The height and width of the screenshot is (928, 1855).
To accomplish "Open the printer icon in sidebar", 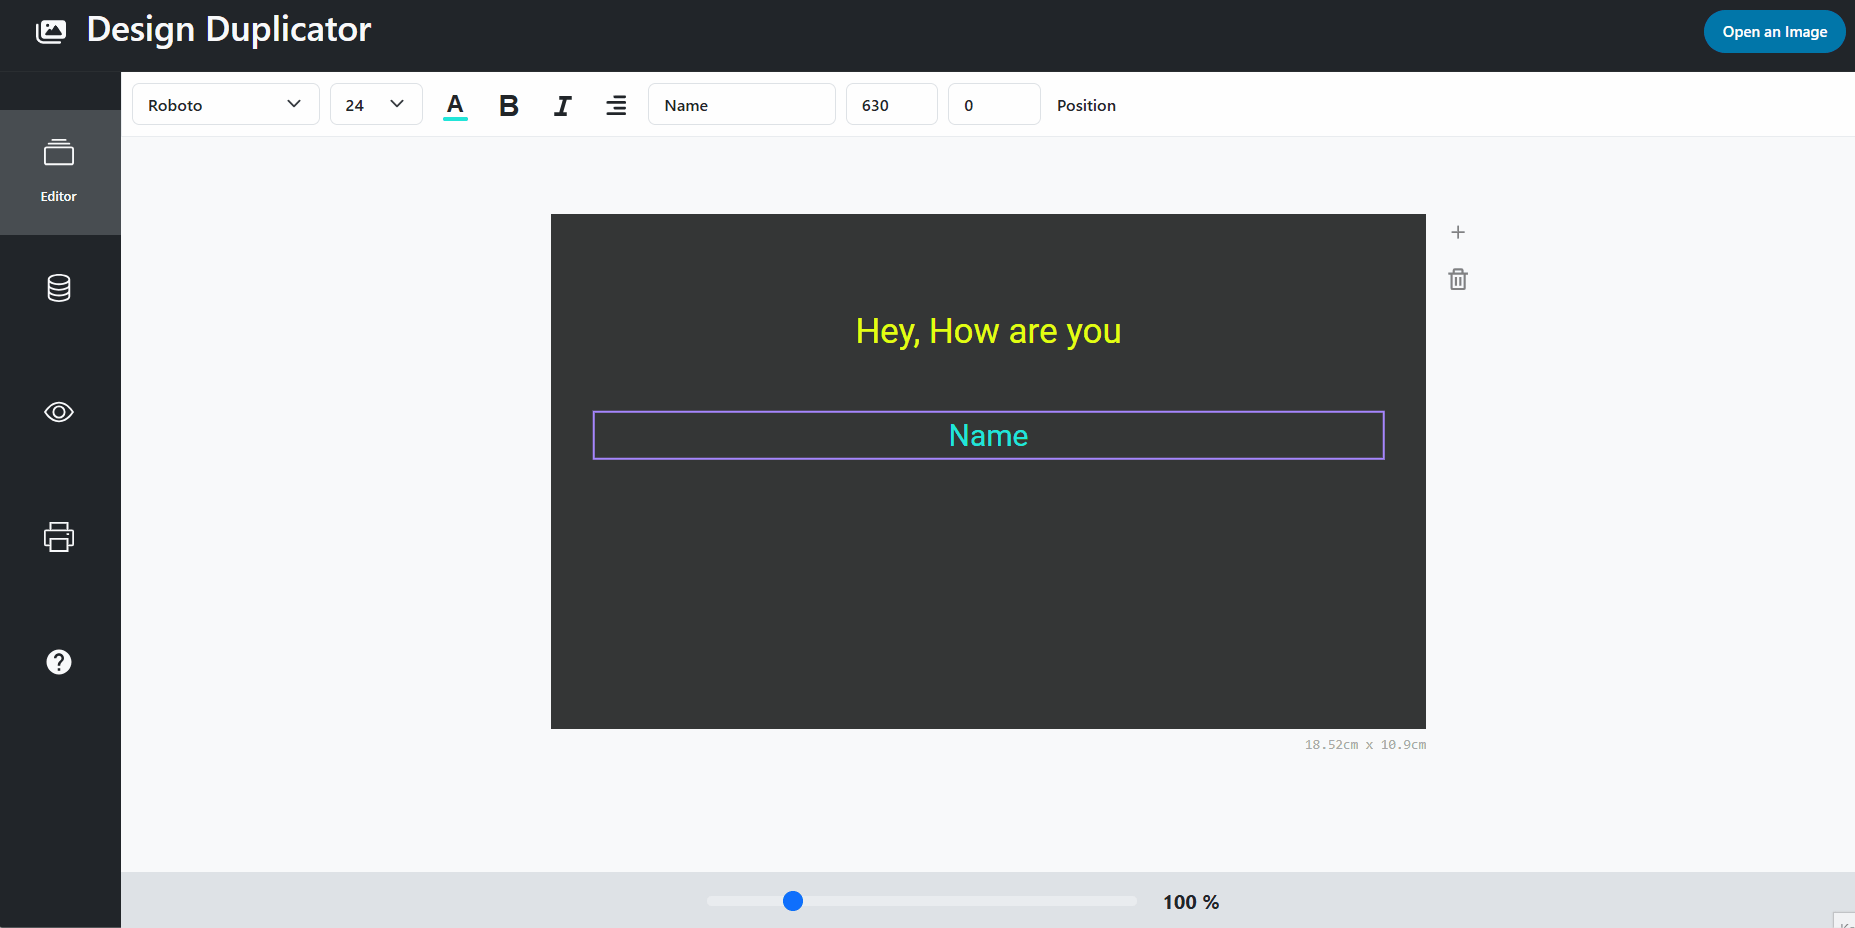I will (x=59, y=537).
